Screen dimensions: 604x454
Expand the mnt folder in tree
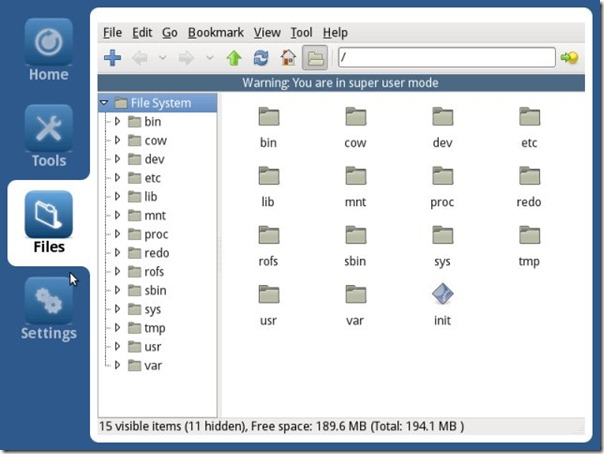pyautogui.click(x=117, y=215)
